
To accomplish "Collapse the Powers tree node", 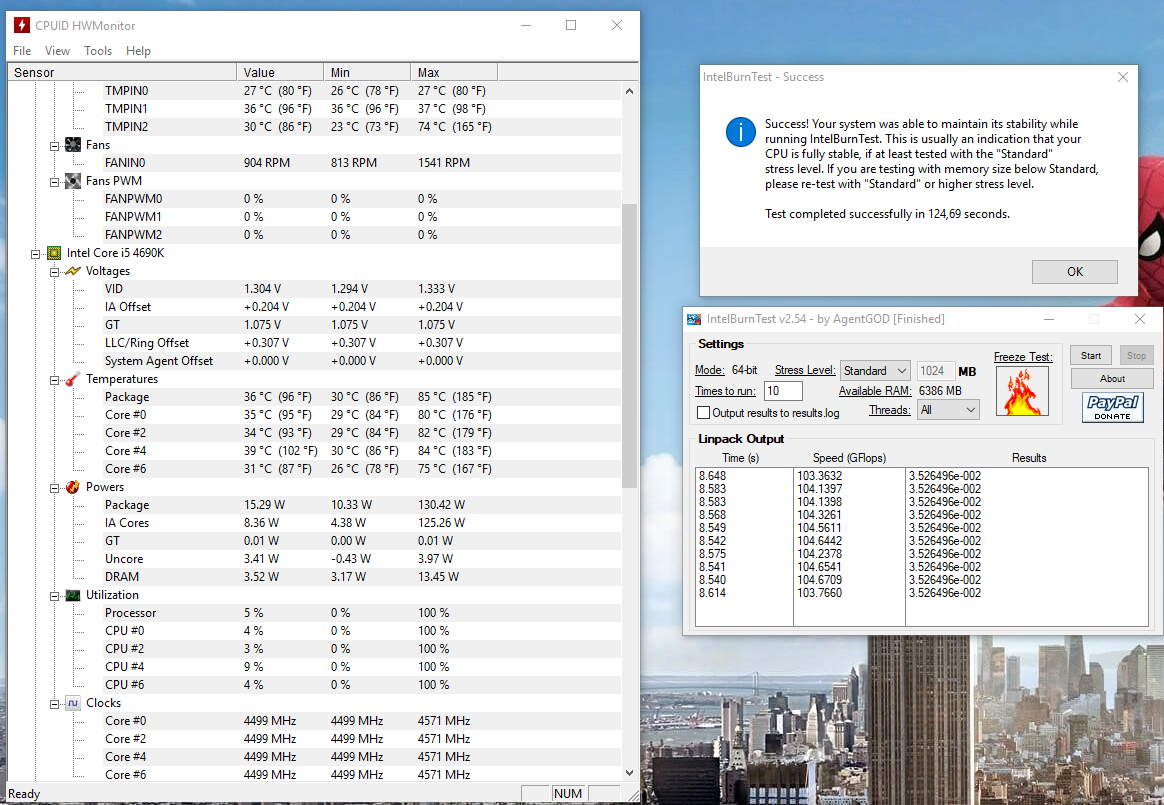I will tap(54, 488).
